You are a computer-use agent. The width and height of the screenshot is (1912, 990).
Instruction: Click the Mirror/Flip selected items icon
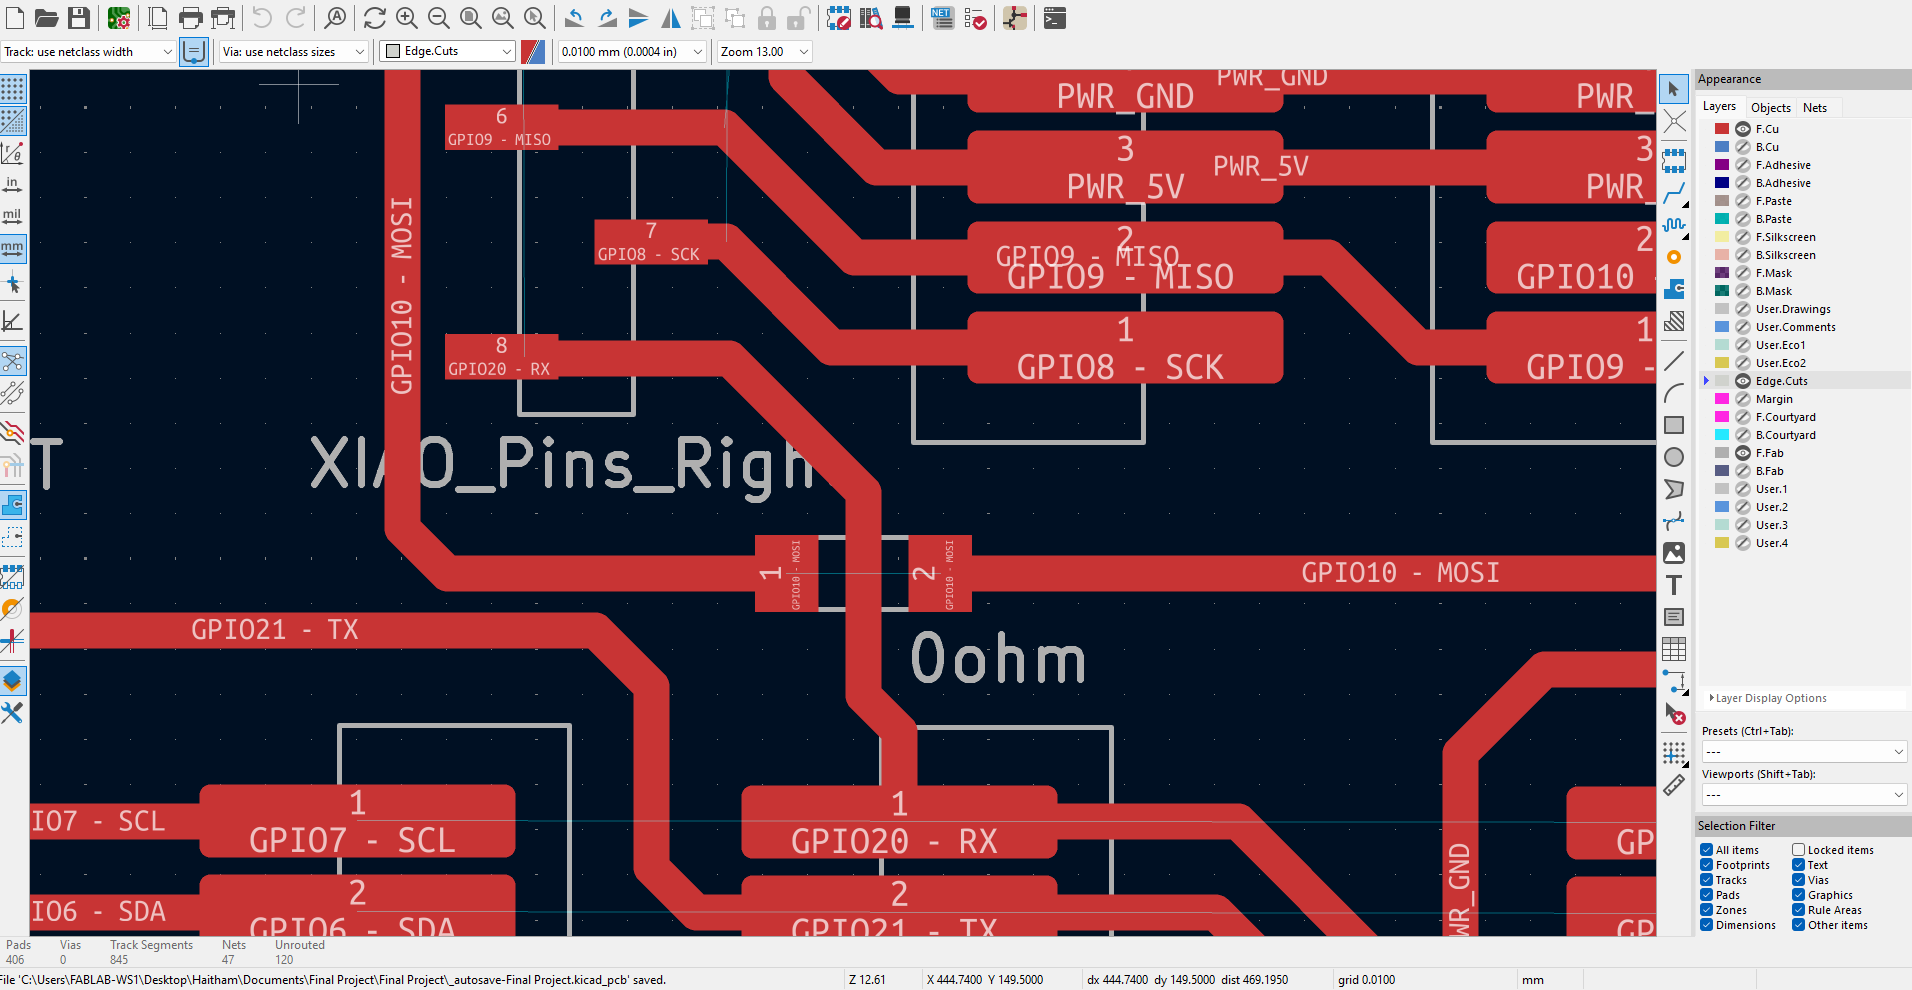(671, 18)
